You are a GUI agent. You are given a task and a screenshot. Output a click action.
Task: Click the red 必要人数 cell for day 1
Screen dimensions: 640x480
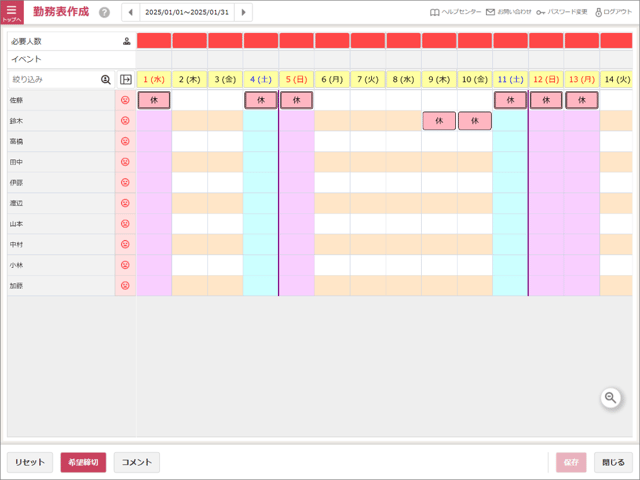pos(154,41)
